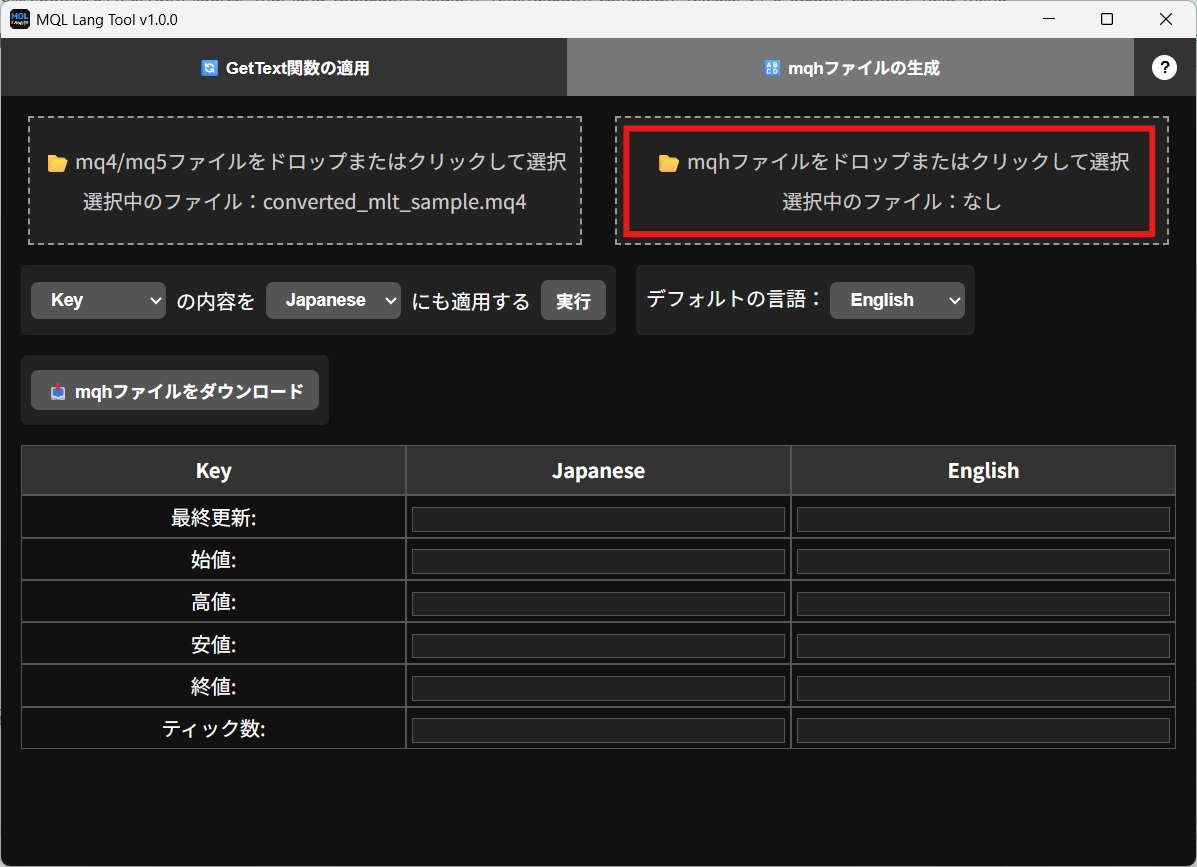The height and width of the screenshot is (867, 1197).
Task: Focus the Japanese field for 終値:
Action: pos(598,688)
